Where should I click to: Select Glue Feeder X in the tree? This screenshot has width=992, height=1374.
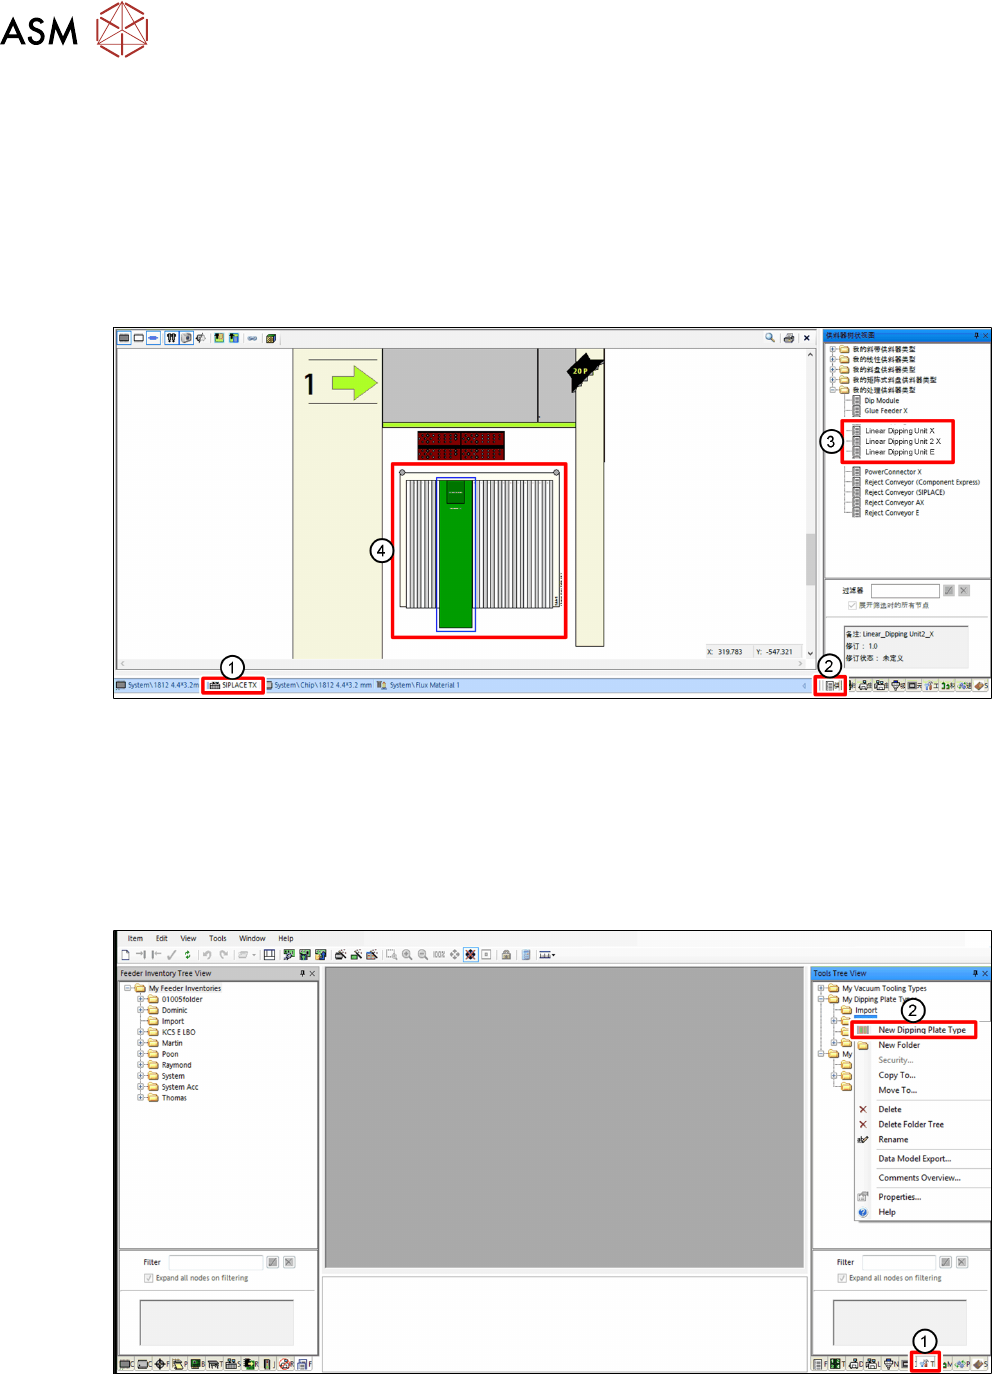(885, 411)
